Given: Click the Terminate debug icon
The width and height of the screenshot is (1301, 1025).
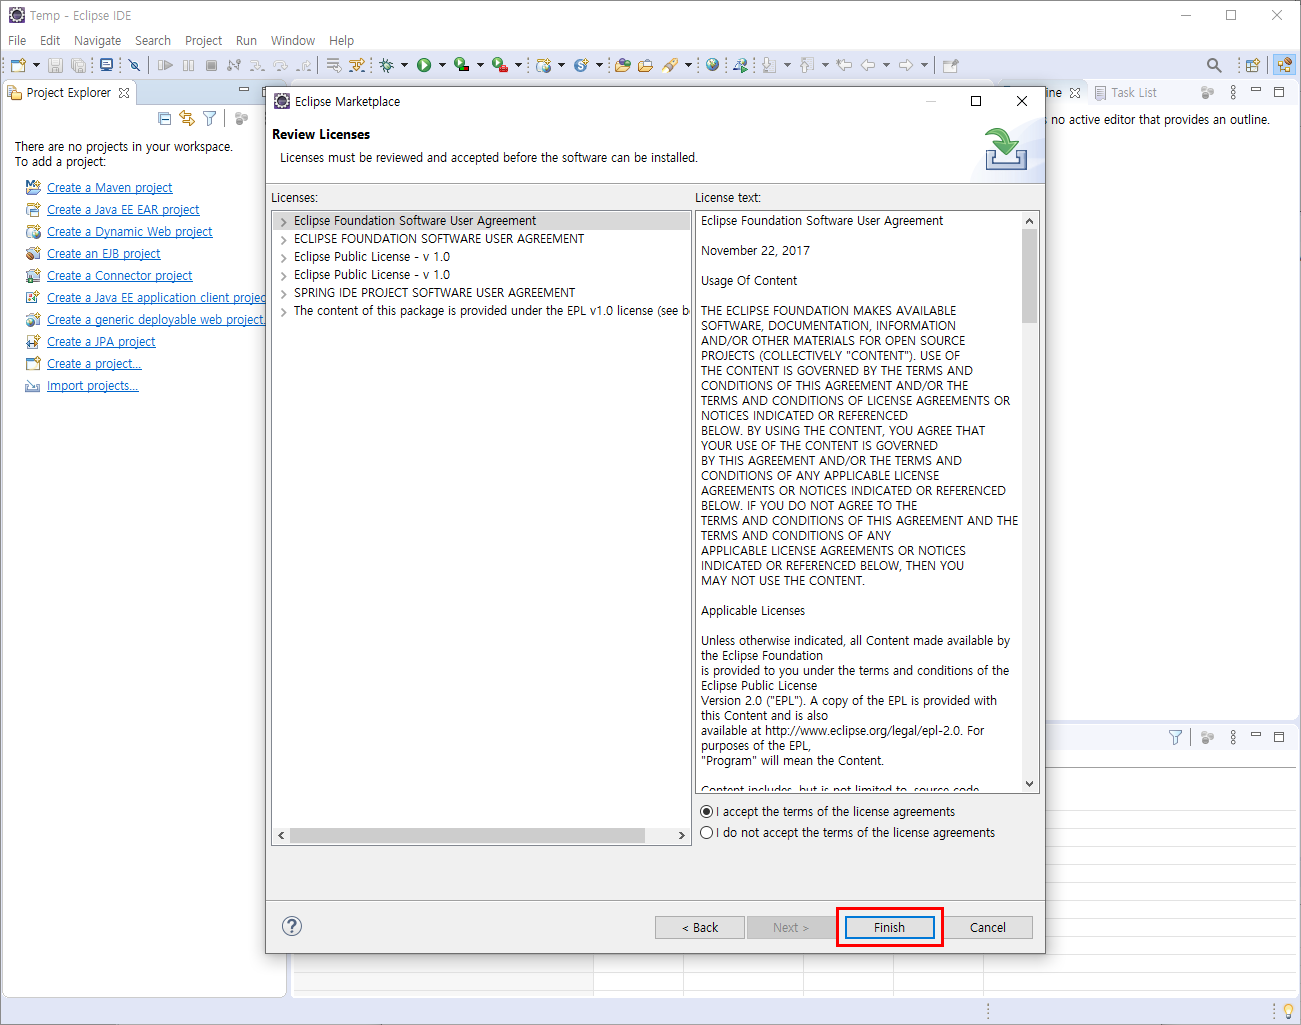Looking at the screenshot, I should [211, 65].
